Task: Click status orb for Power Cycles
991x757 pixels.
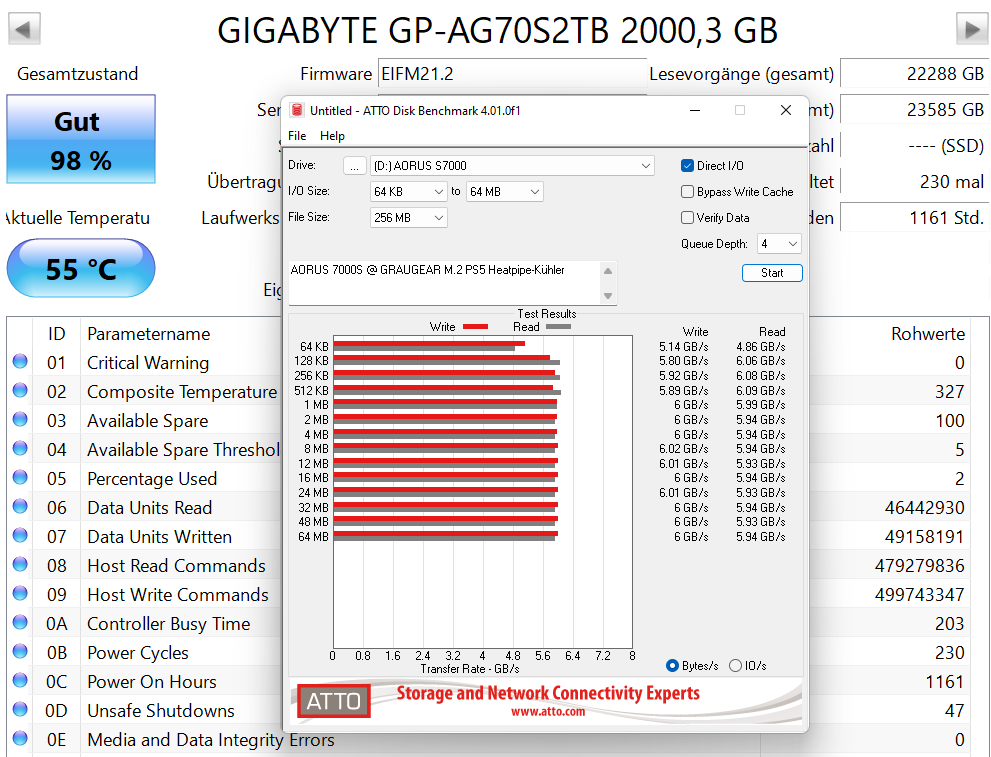Action: coord(20,651)
